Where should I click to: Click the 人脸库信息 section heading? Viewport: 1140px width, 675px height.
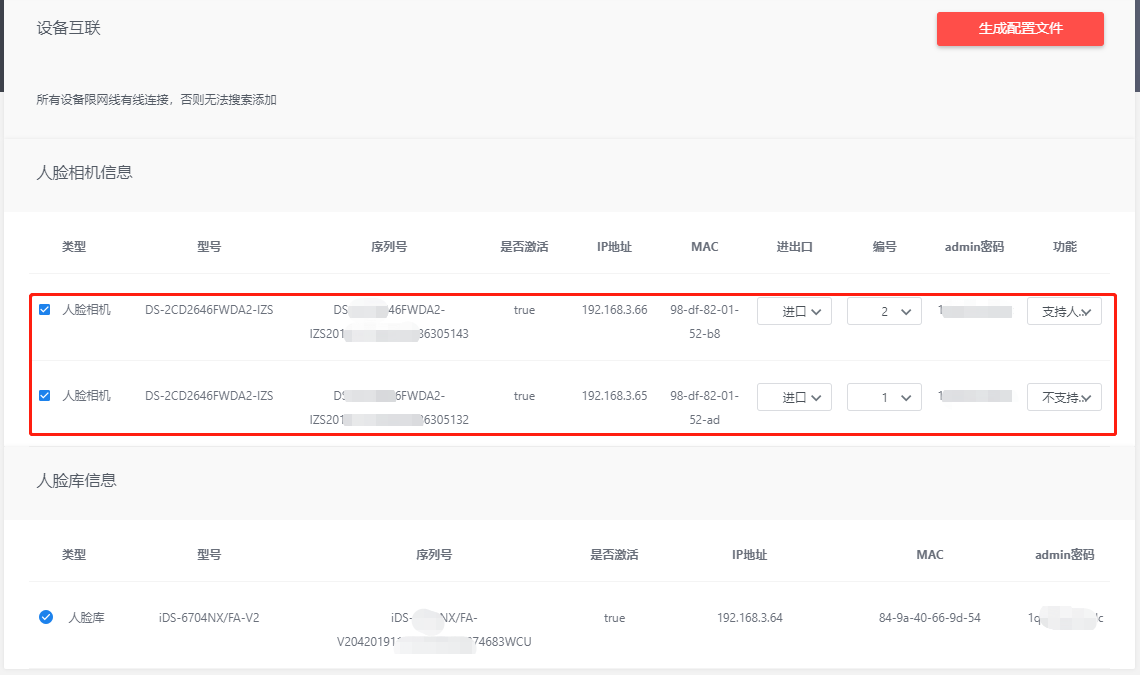(x=76, y=480)
